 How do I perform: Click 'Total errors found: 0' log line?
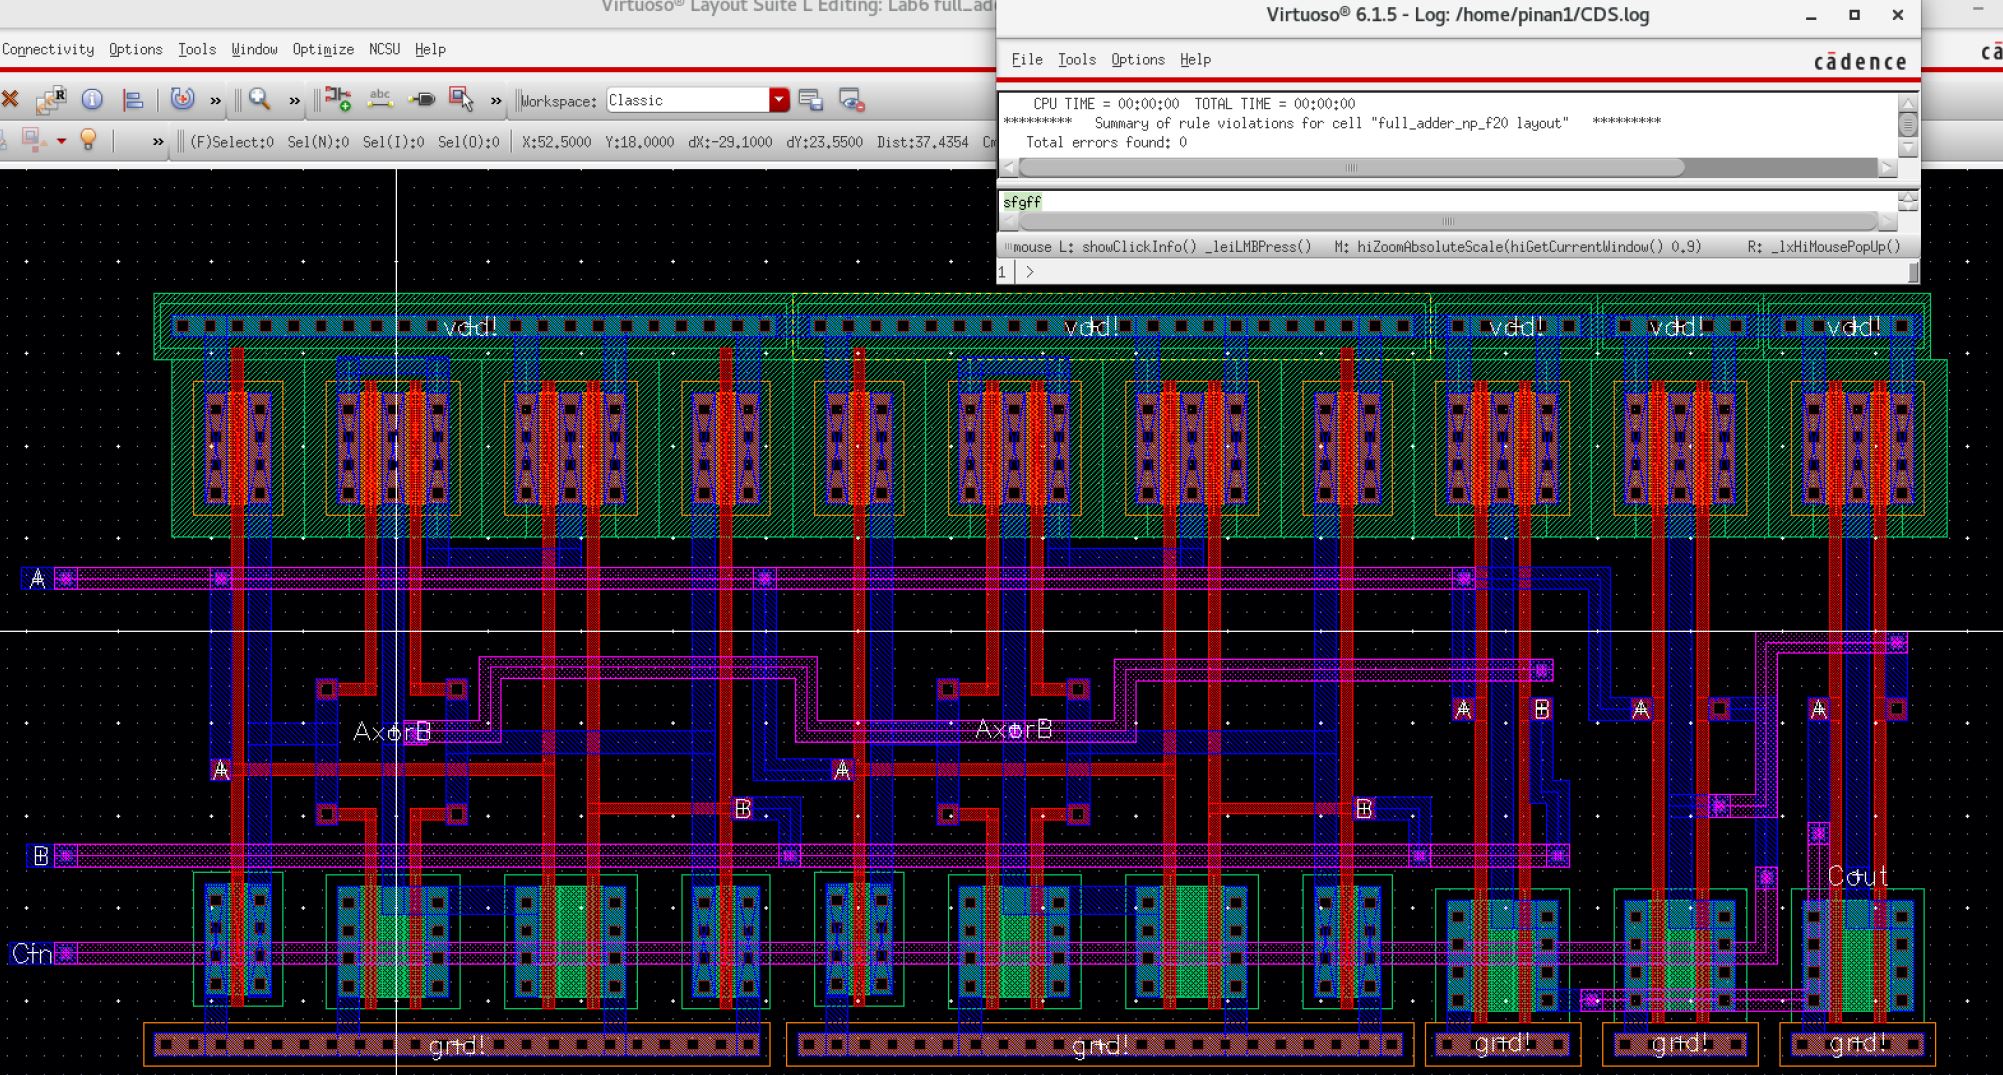point(1106,142)
